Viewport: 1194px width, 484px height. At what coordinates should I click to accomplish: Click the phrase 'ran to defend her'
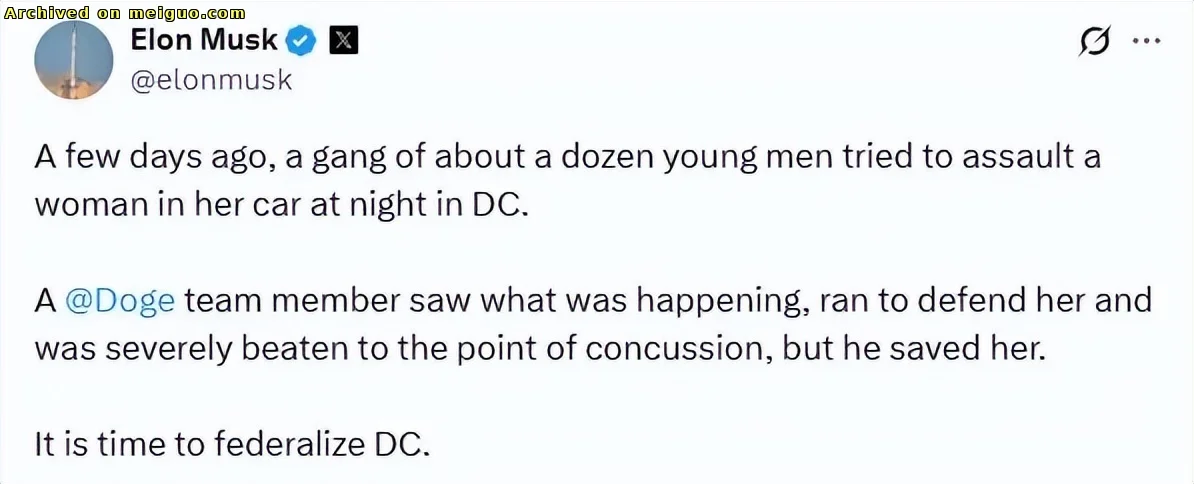pos(949,302)
